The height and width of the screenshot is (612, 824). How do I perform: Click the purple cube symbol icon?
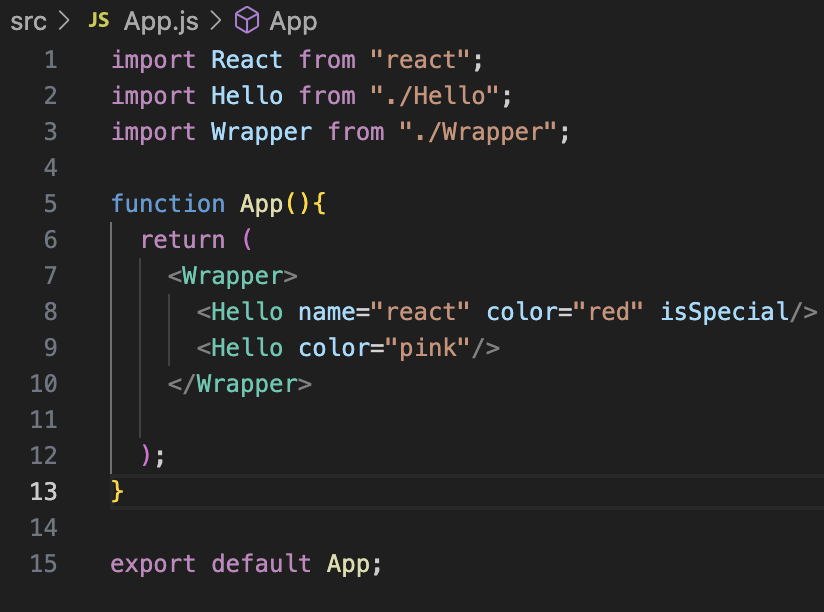[246, 21]
